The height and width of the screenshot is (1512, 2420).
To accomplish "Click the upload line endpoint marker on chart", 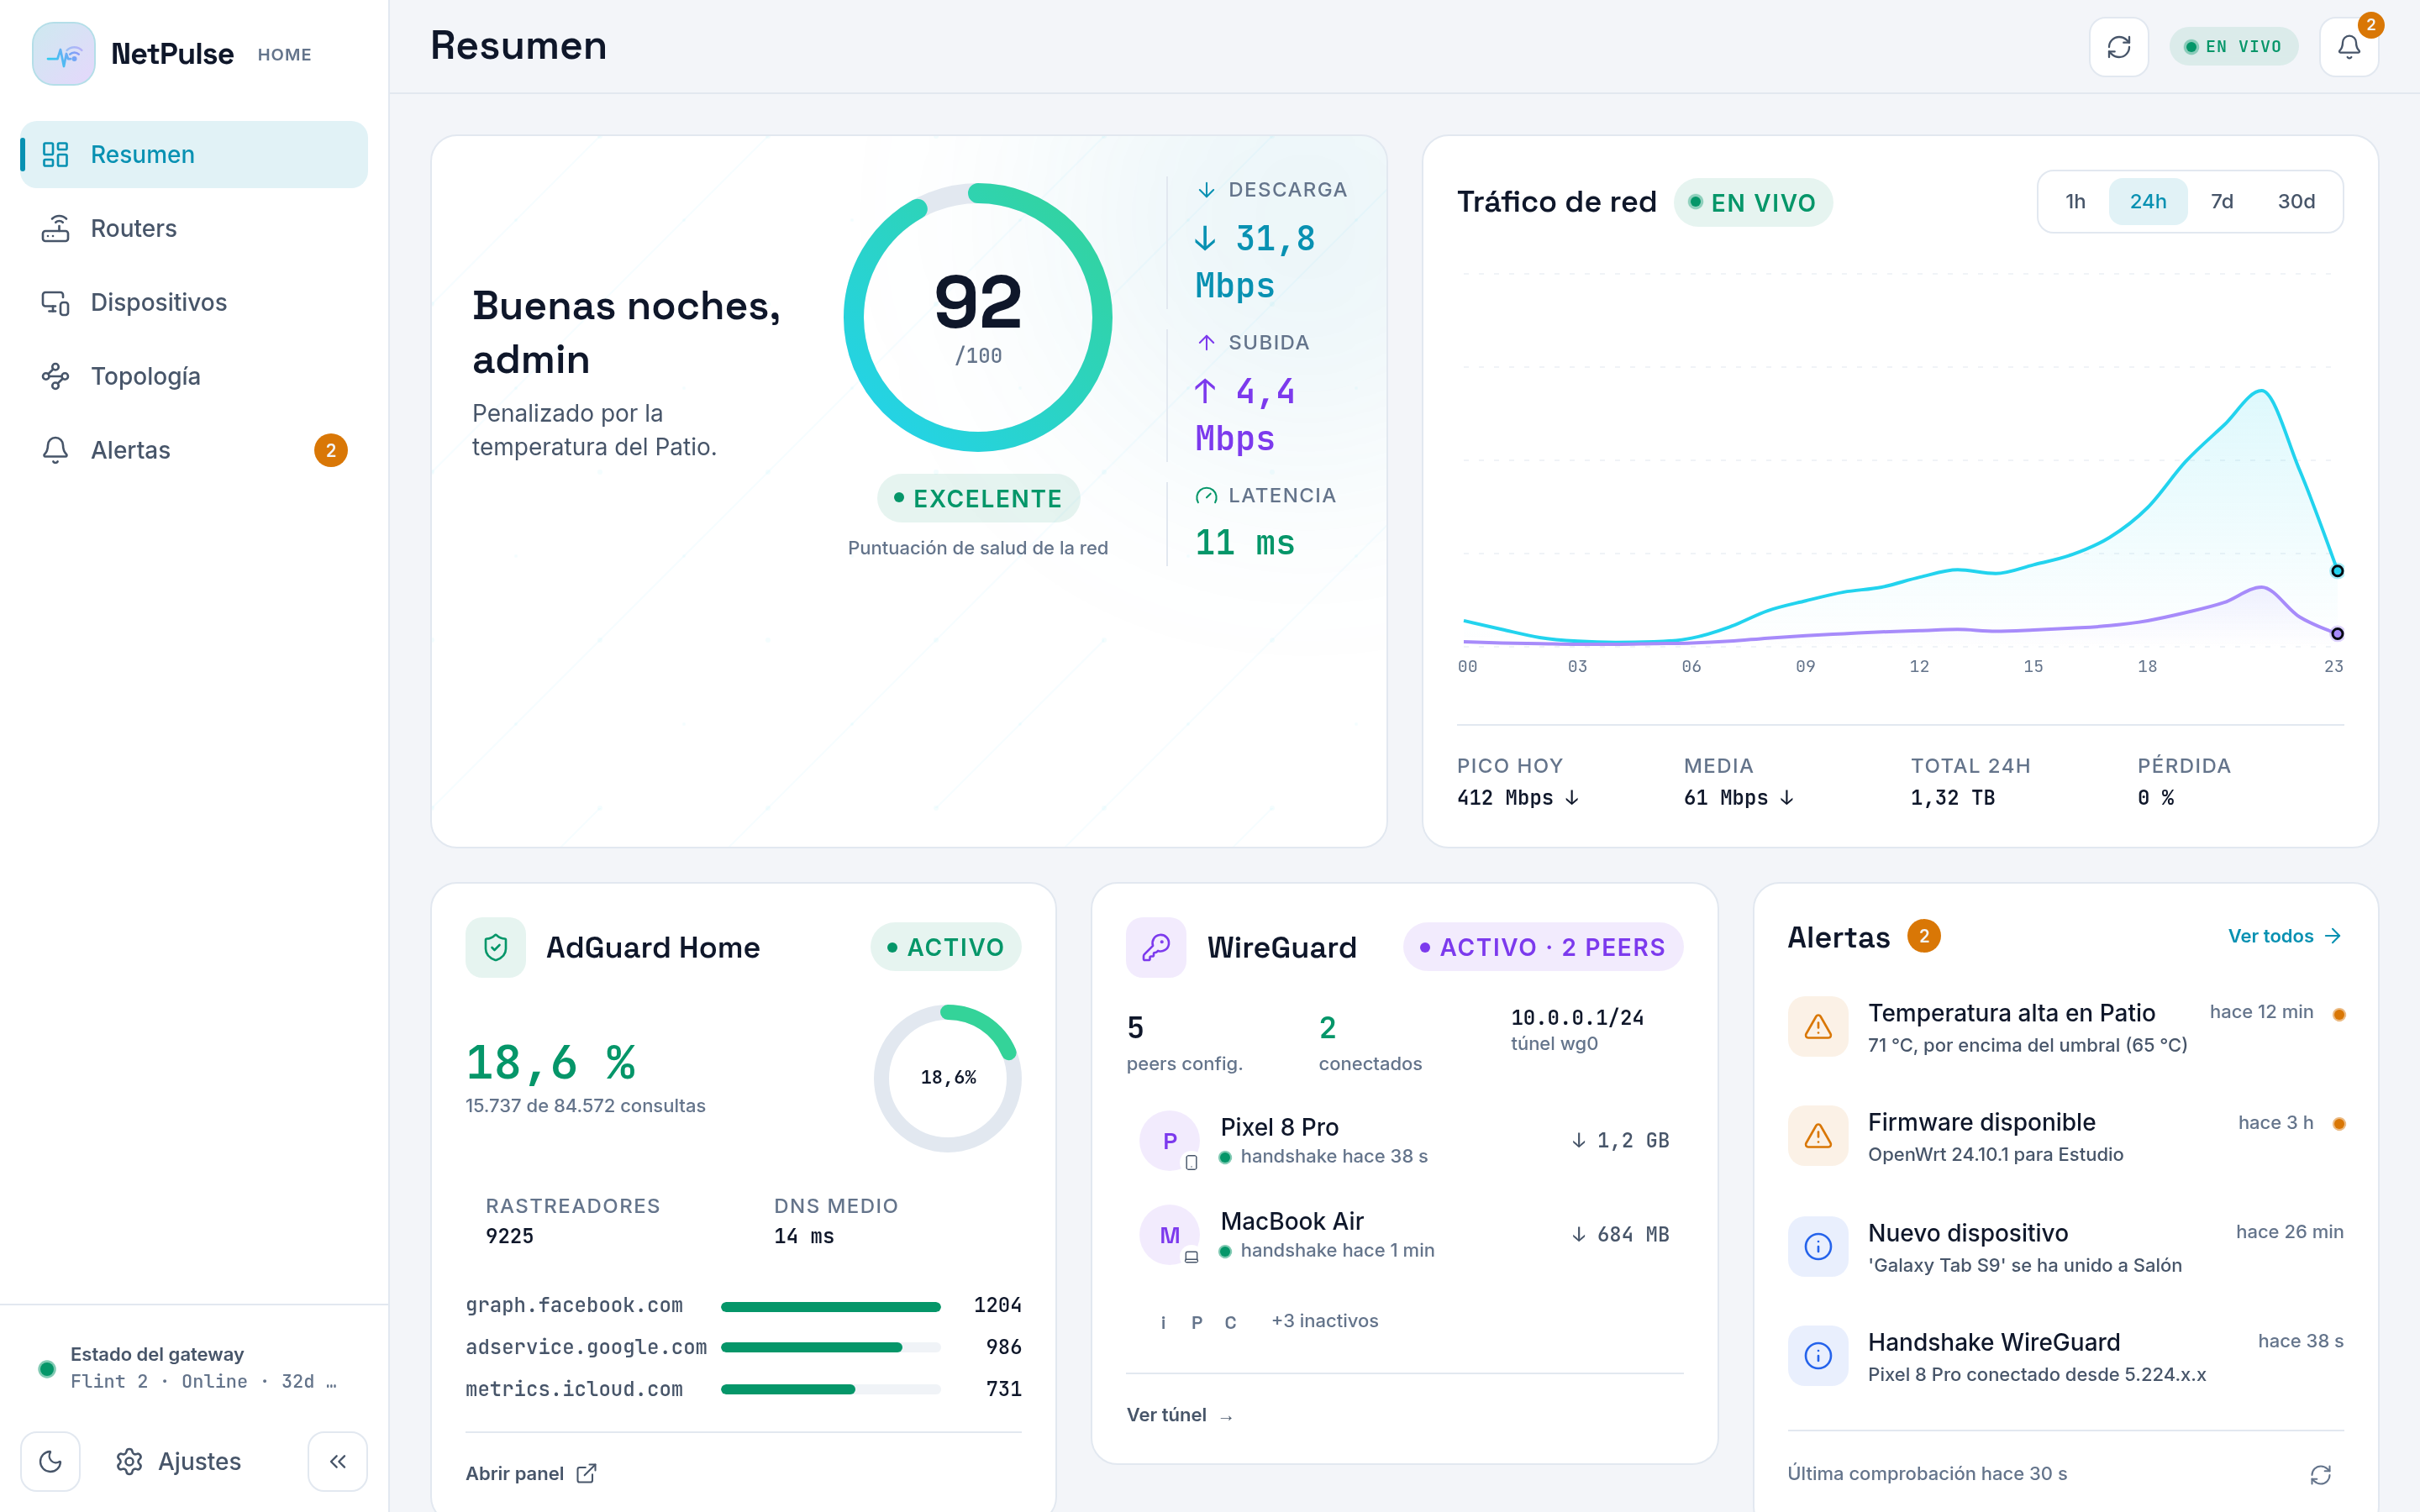I will (2337, 633).
